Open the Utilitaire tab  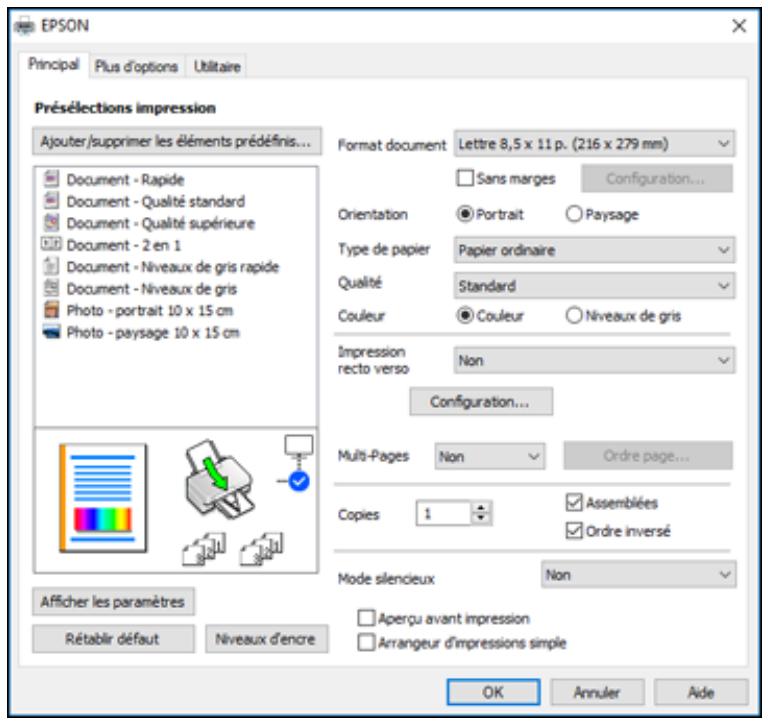[x=217, y=66]
